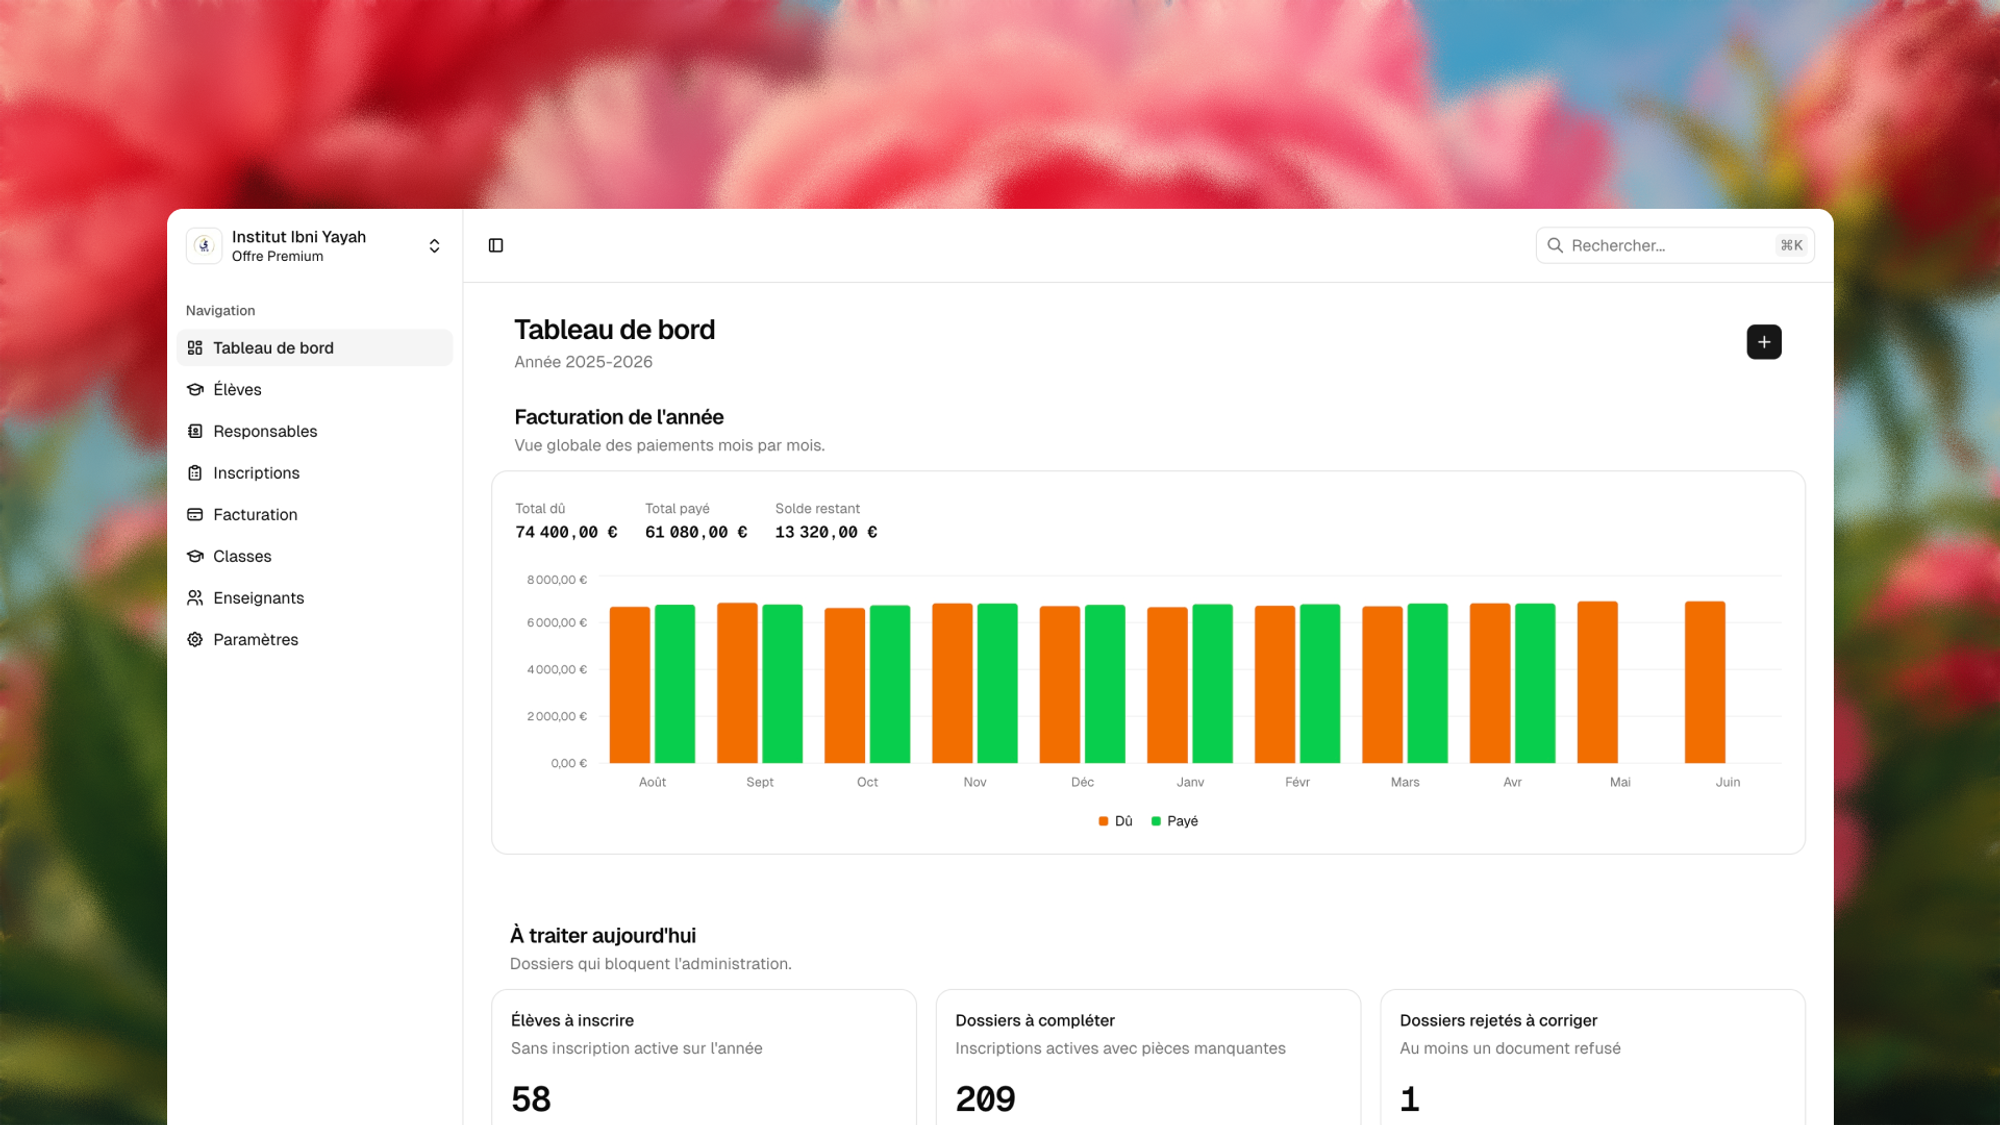
Task: Click the orange Dû bar for Nov
Action: point(952,683)
